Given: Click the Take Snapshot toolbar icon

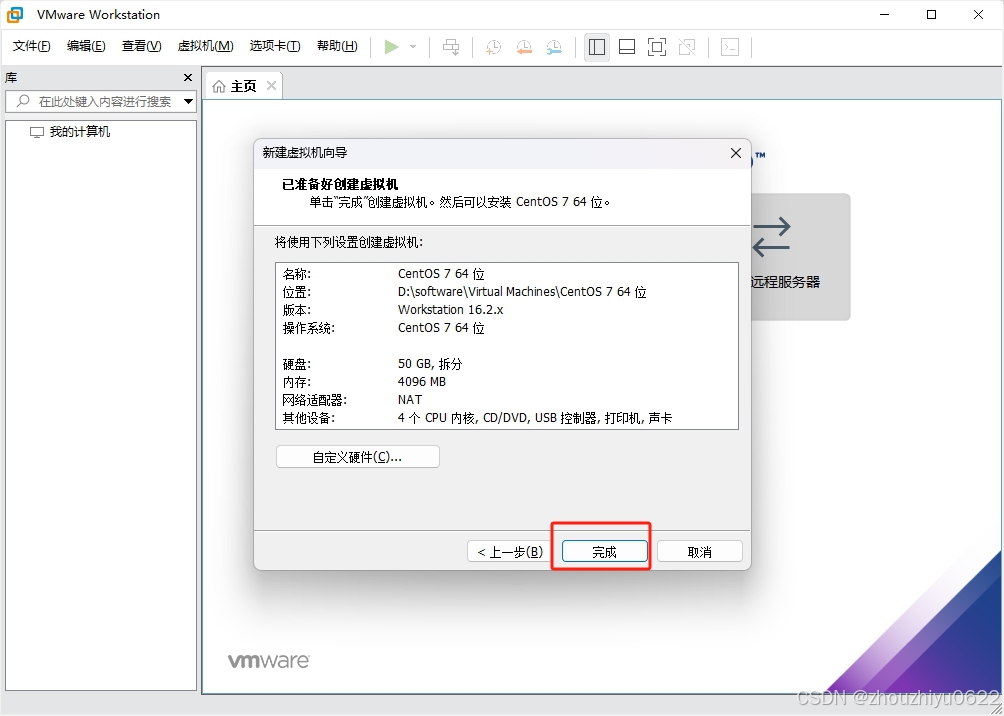Looking at the screenshot, I should [x=493, y=47].
